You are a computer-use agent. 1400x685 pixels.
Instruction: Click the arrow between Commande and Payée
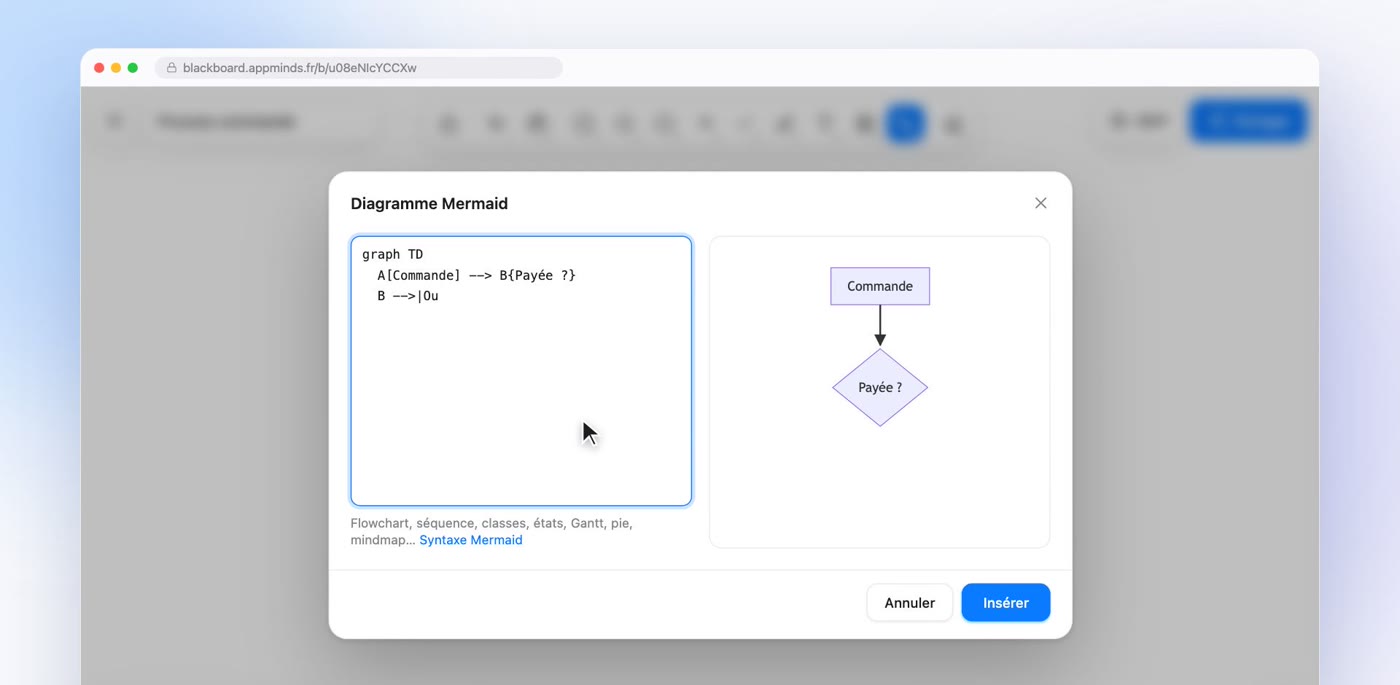click(x=880, y=326)
